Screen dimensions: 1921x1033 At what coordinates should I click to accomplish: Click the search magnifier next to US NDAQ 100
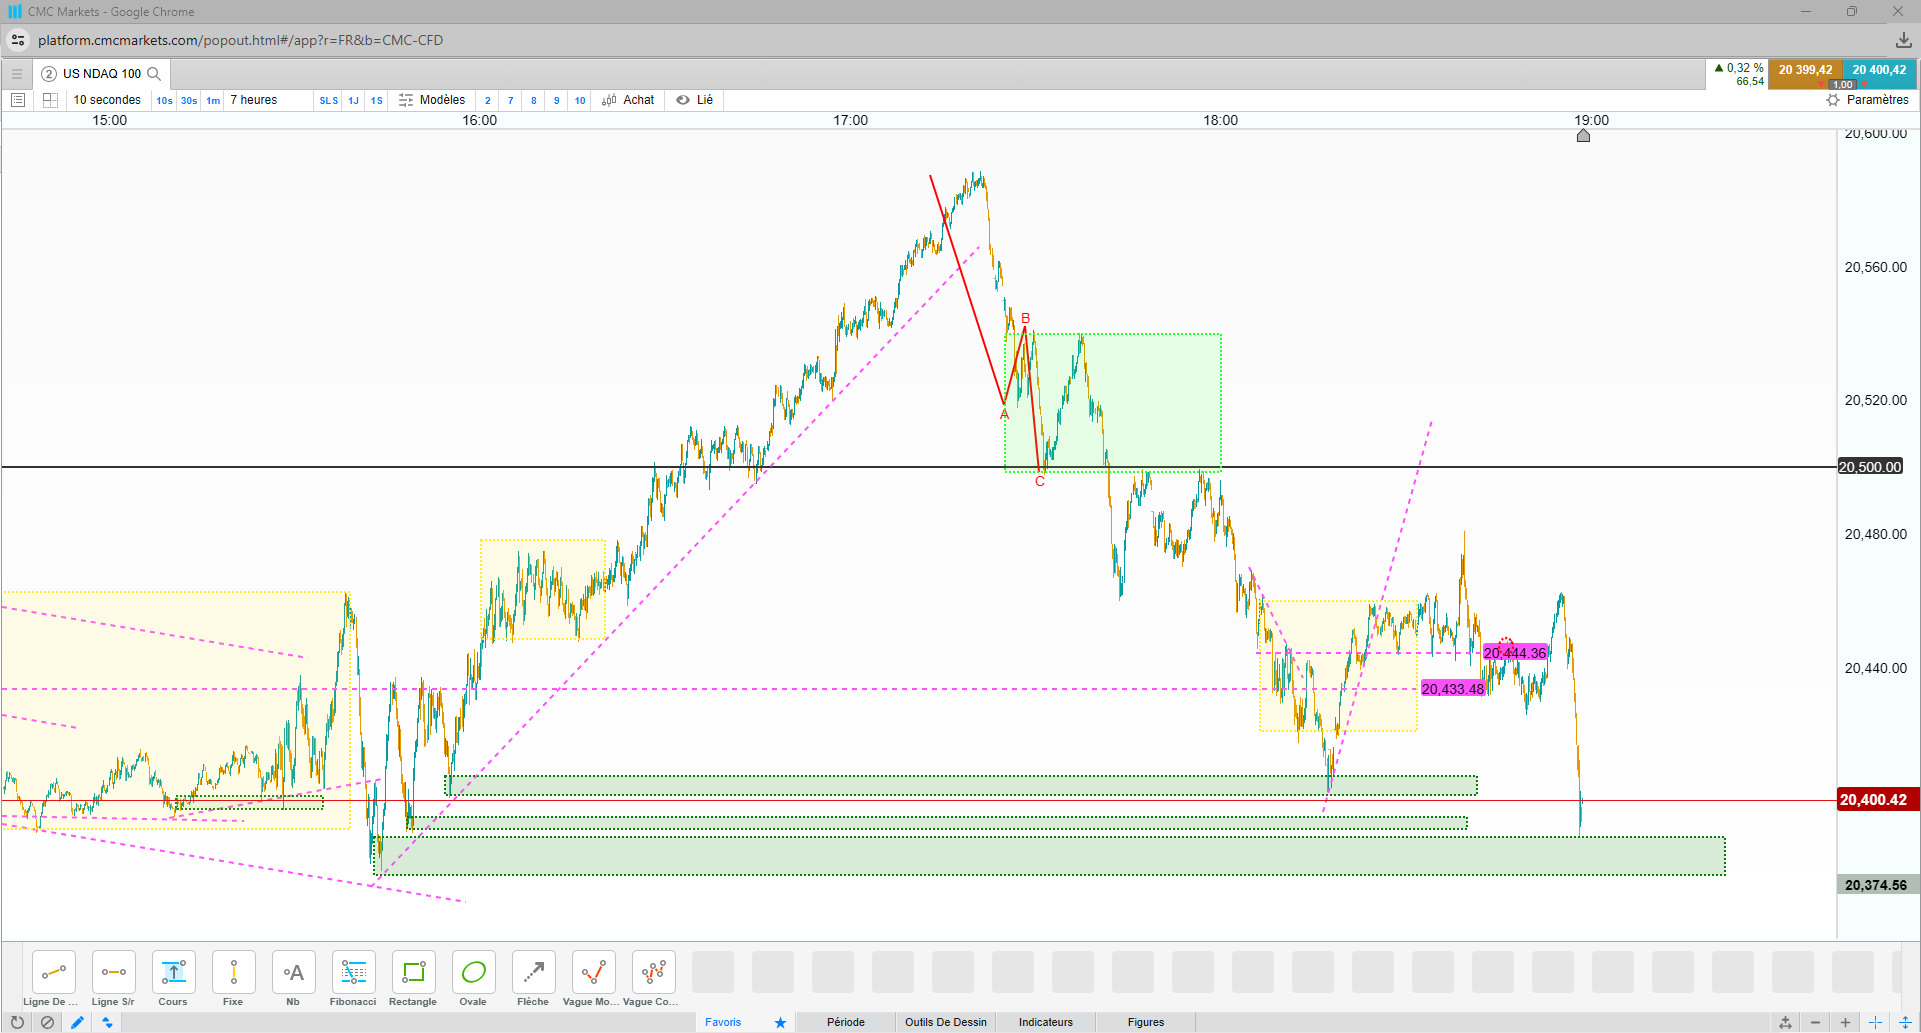pyautogui.click(x=154, y=74)
